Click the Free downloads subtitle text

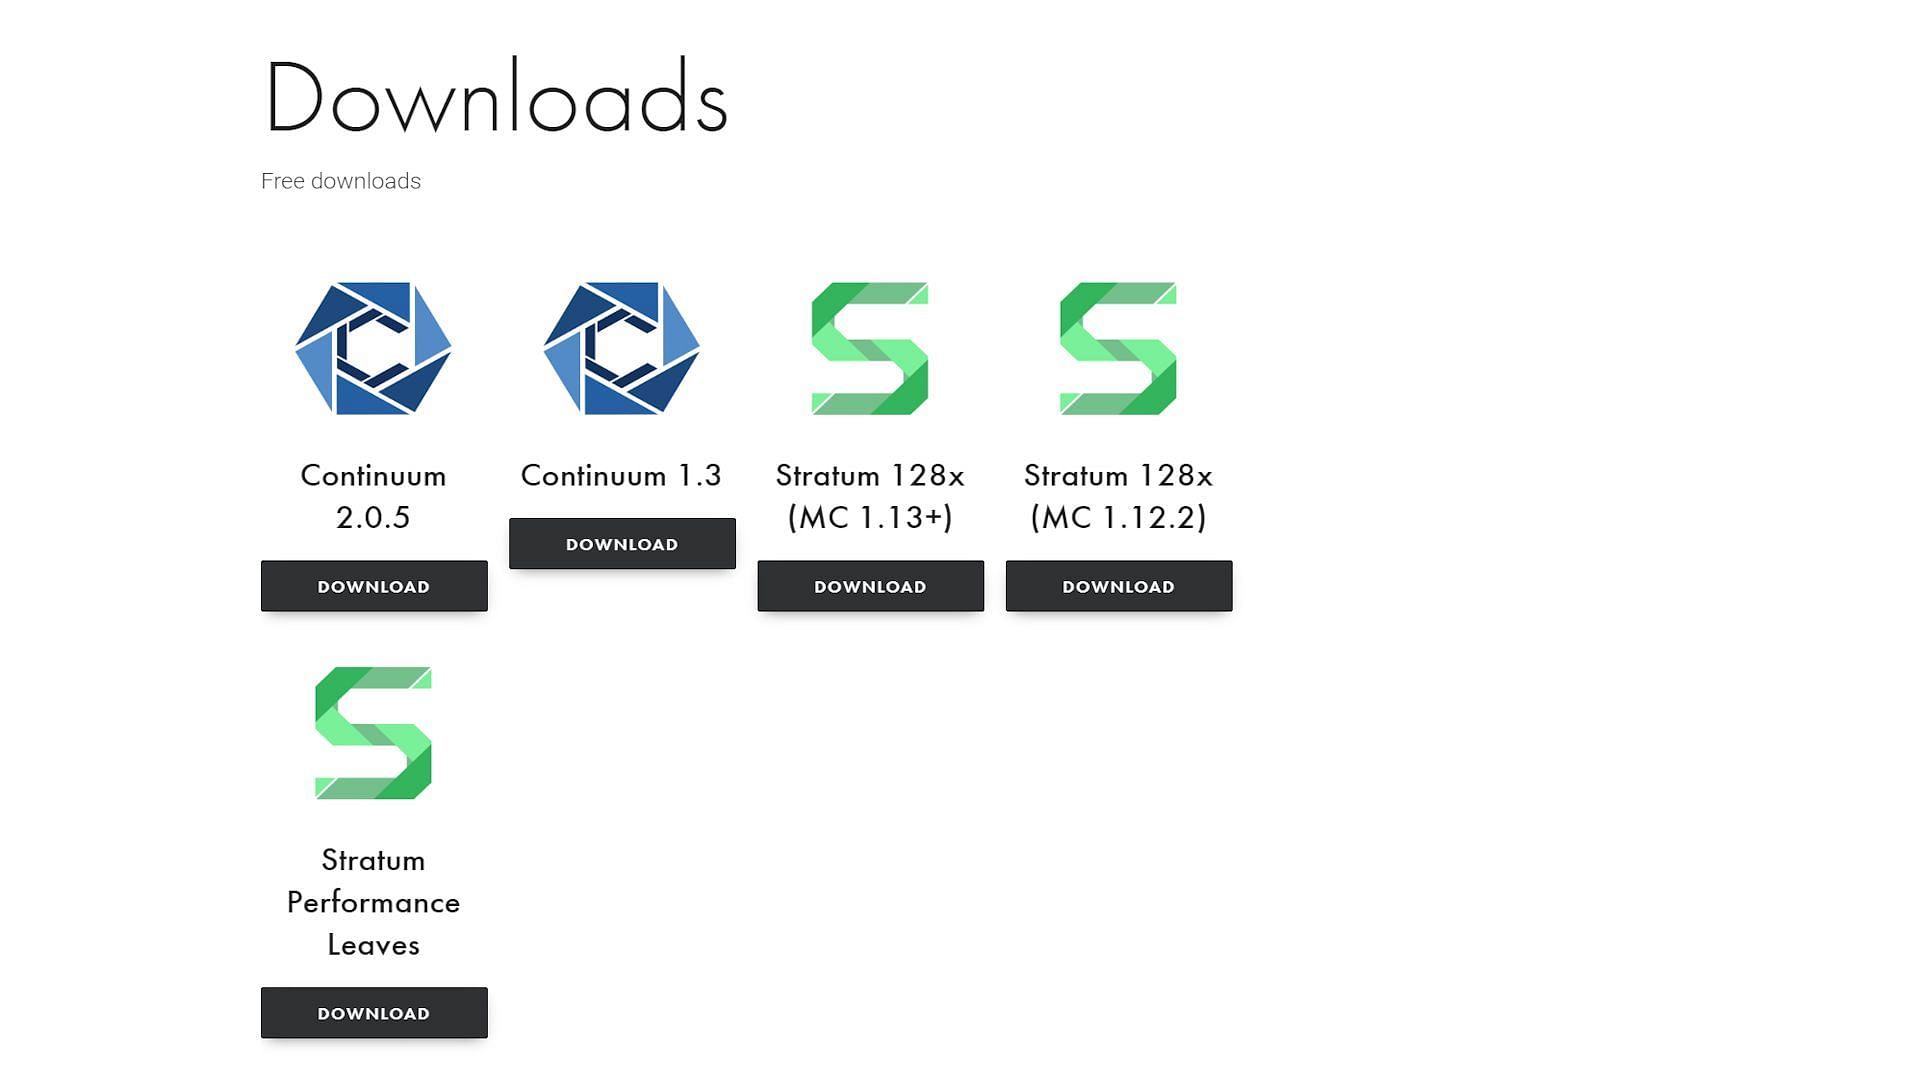tap(340, 181)
